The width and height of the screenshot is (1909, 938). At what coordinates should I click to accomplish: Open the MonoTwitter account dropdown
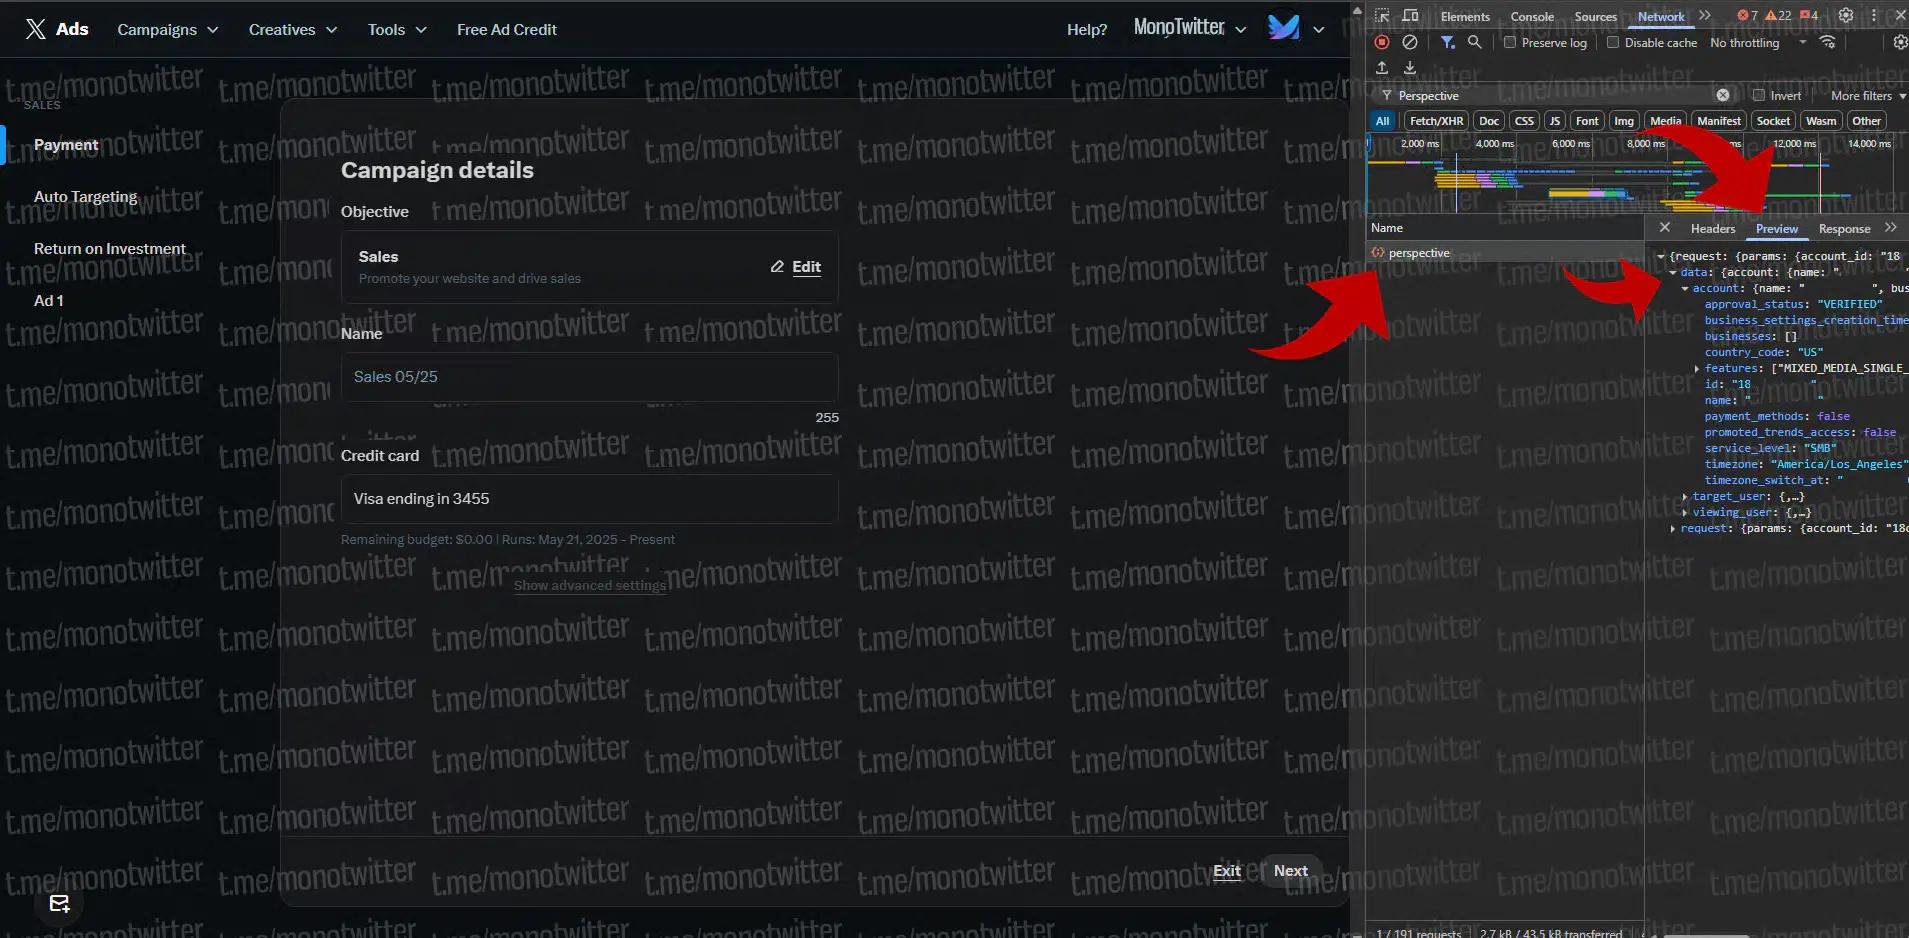(1190, 28)
